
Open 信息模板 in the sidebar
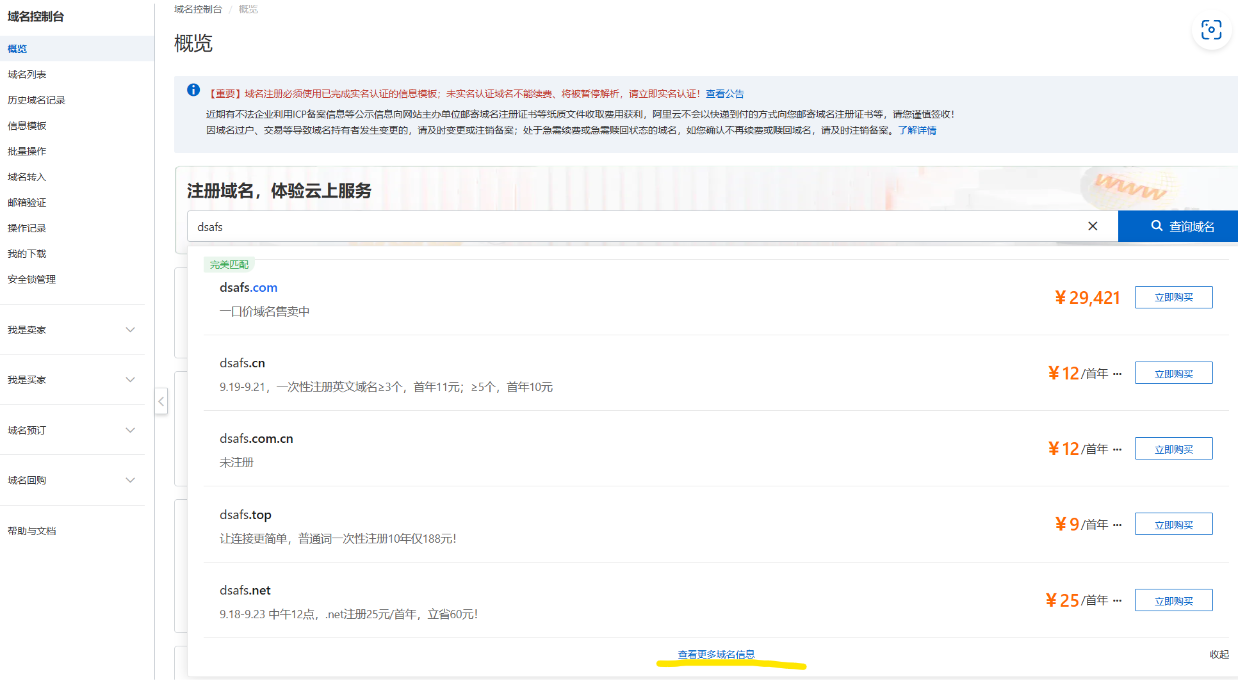pos(30,124)
